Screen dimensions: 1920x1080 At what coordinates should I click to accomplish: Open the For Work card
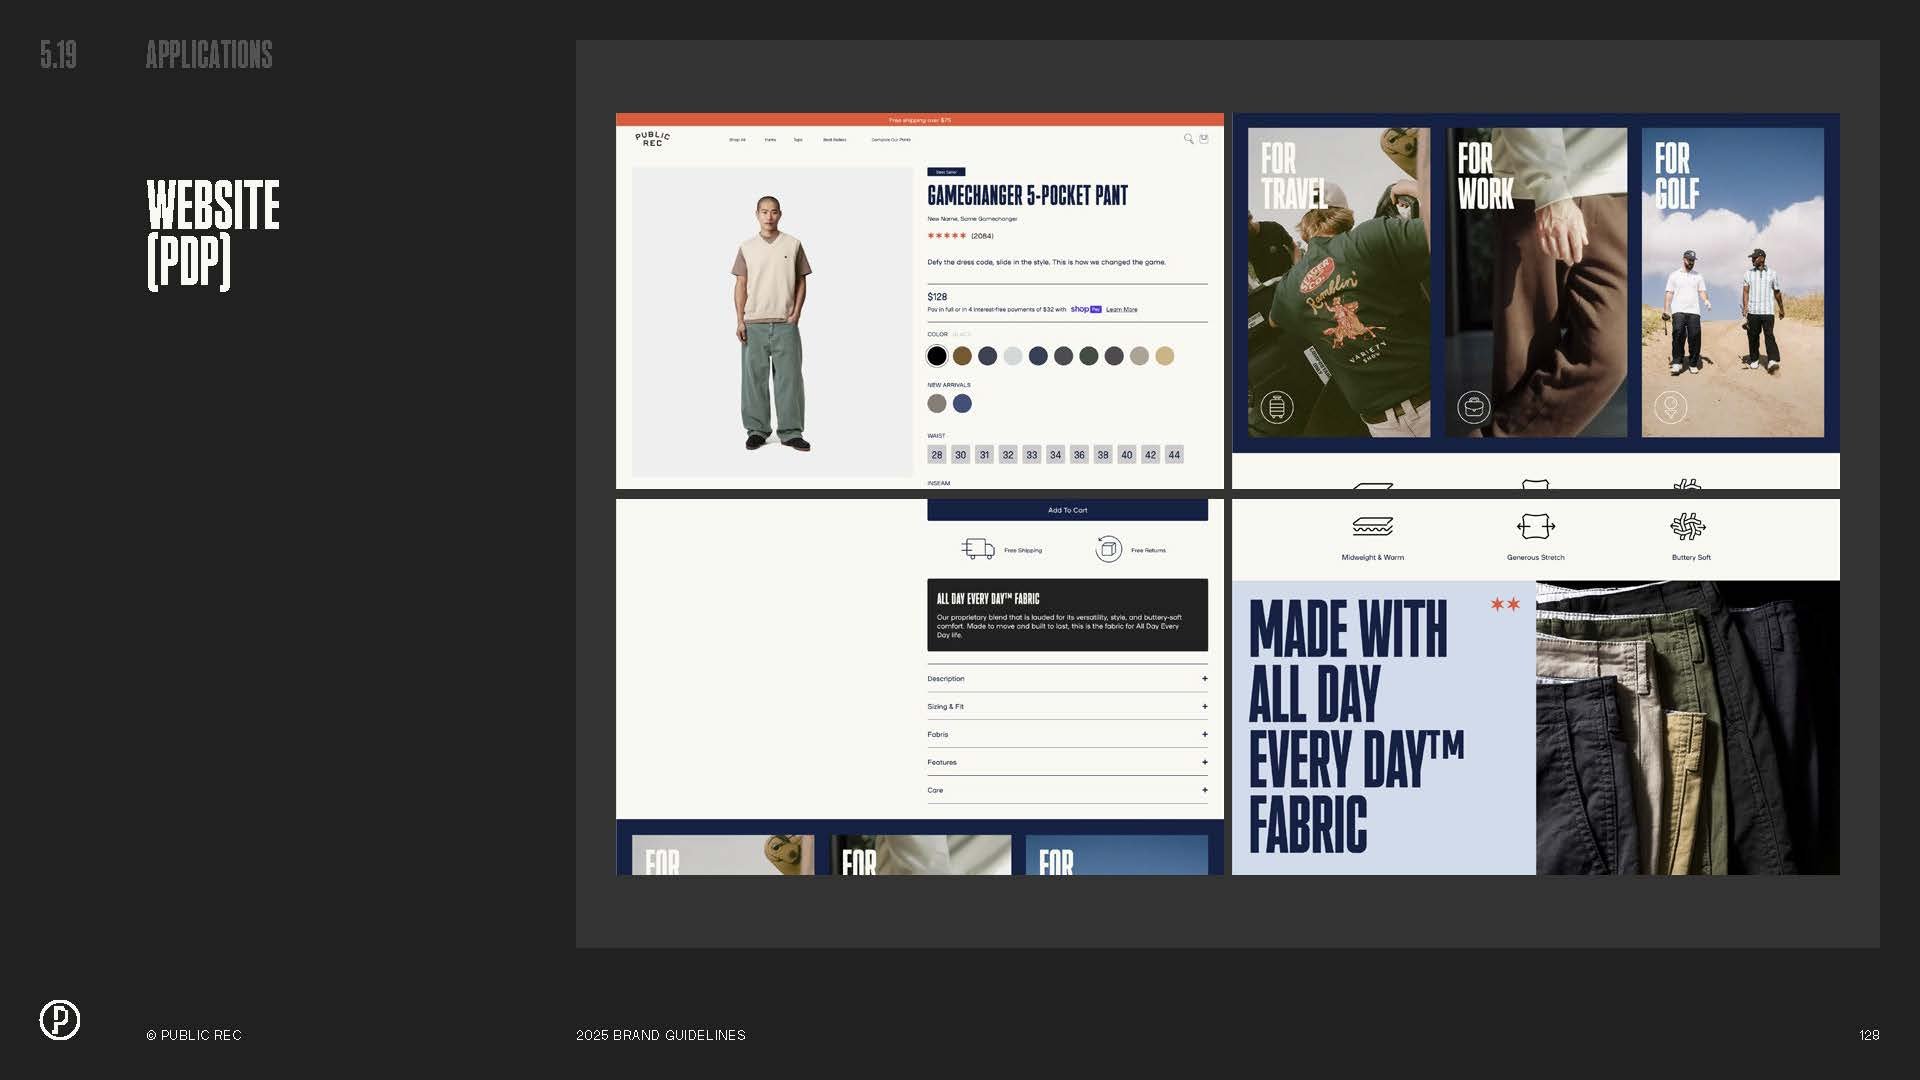1536,282
